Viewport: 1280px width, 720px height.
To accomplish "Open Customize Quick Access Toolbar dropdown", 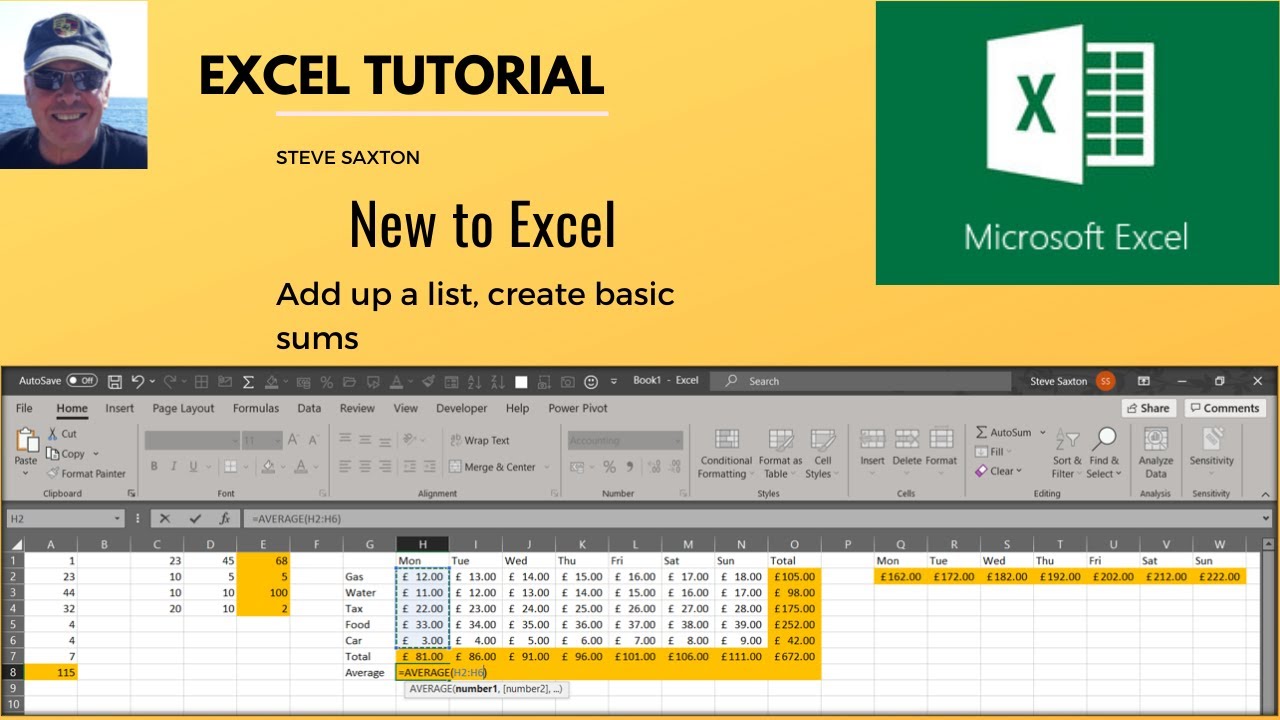I will (614, 382).
